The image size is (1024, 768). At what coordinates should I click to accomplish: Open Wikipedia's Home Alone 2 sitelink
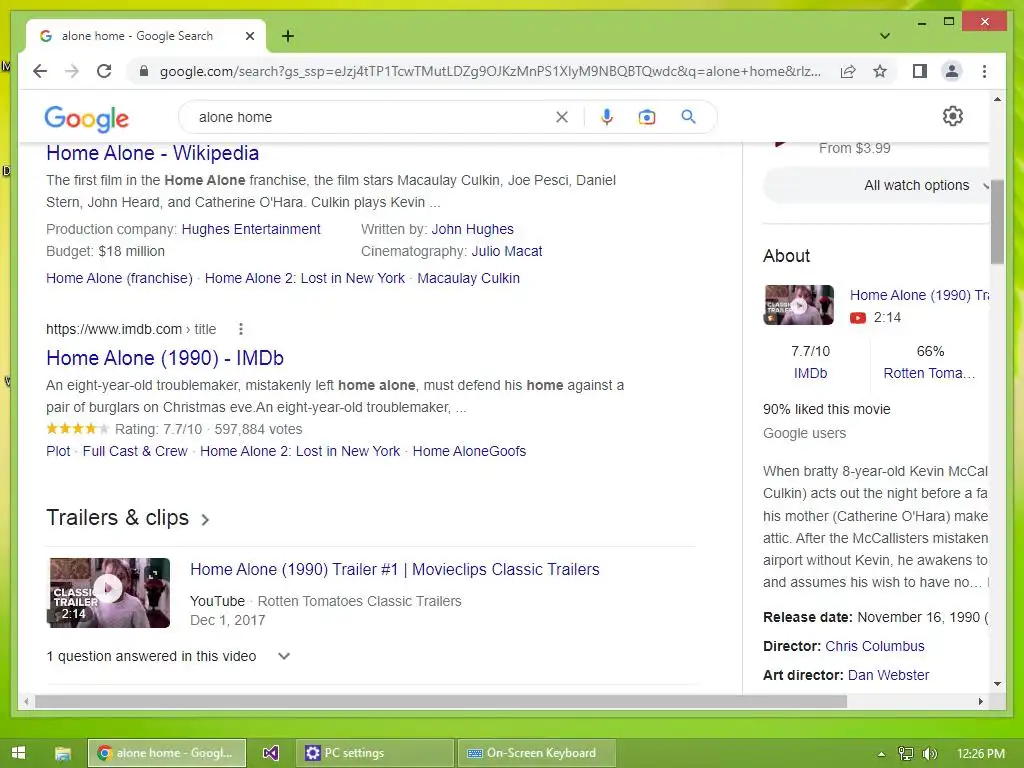[304, 278]
